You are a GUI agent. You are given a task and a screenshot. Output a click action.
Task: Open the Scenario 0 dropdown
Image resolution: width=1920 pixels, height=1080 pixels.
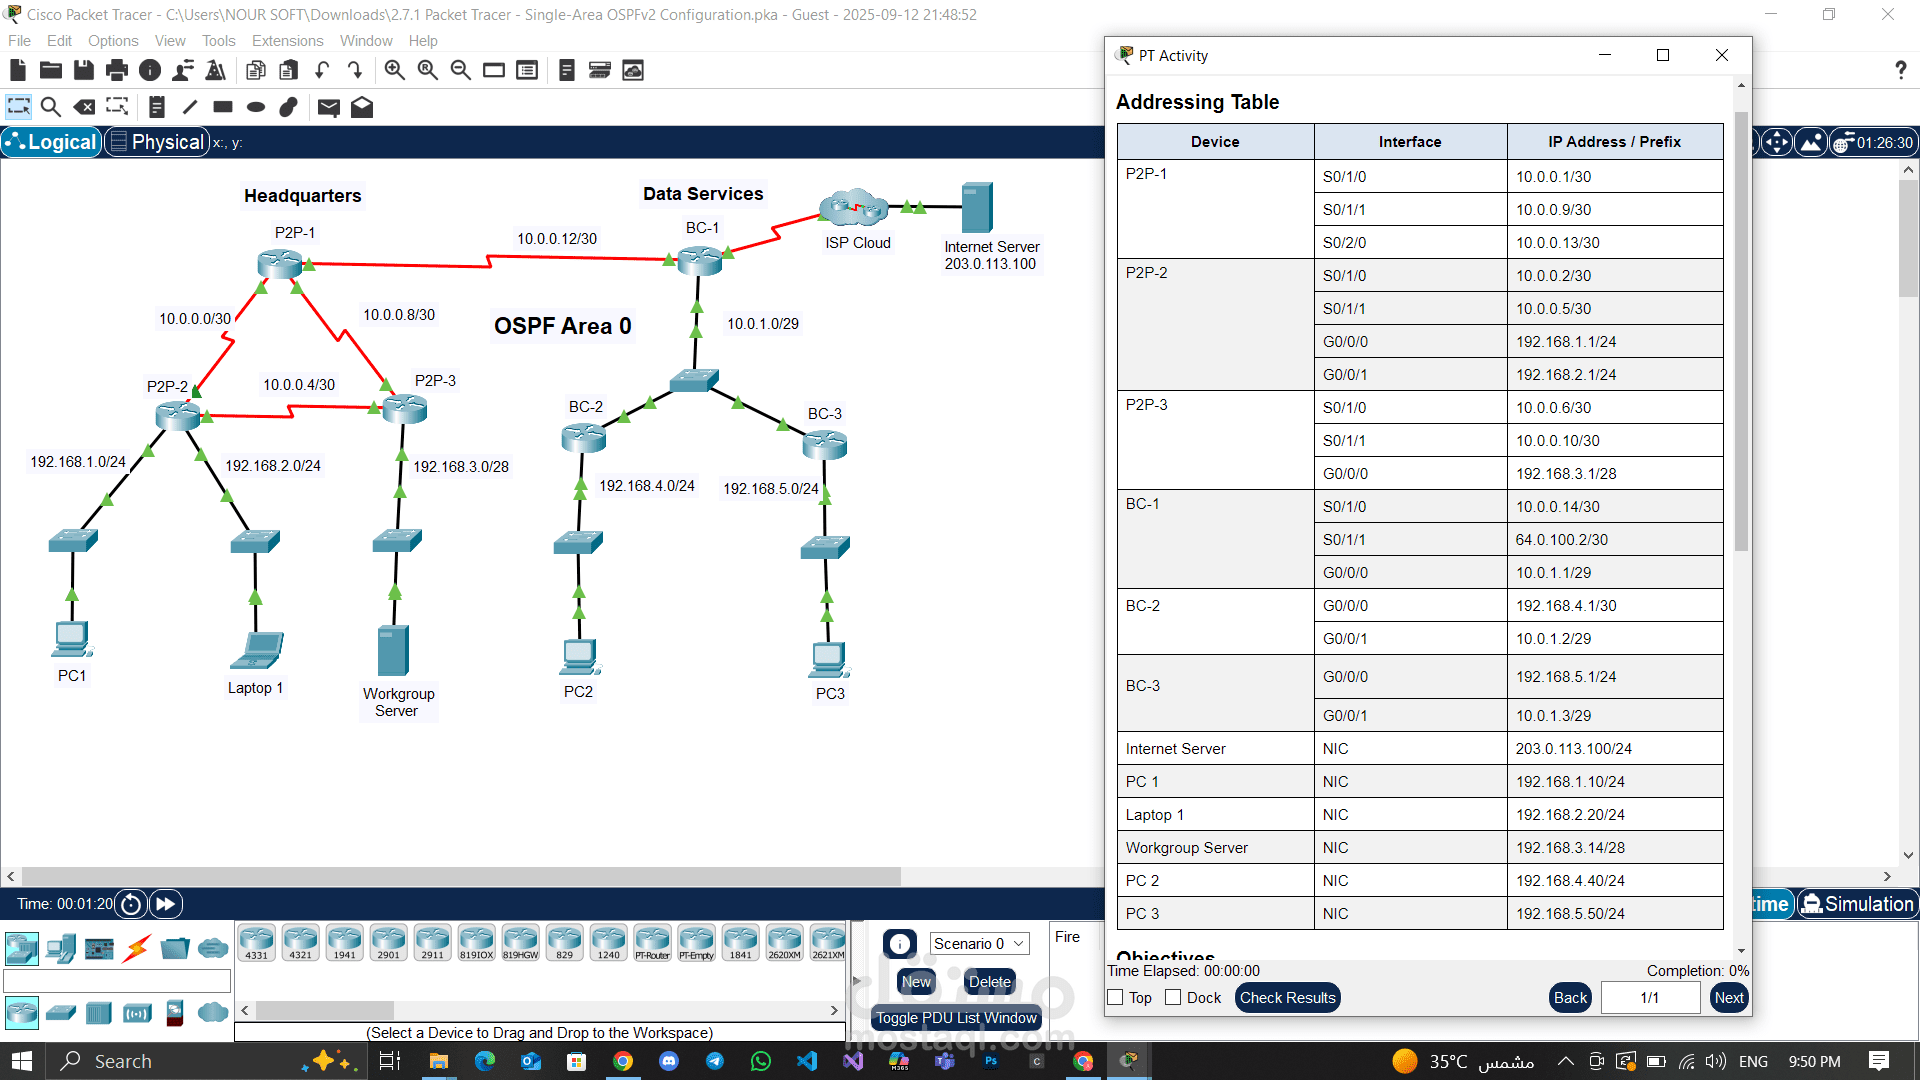click(x=979, y=943)
